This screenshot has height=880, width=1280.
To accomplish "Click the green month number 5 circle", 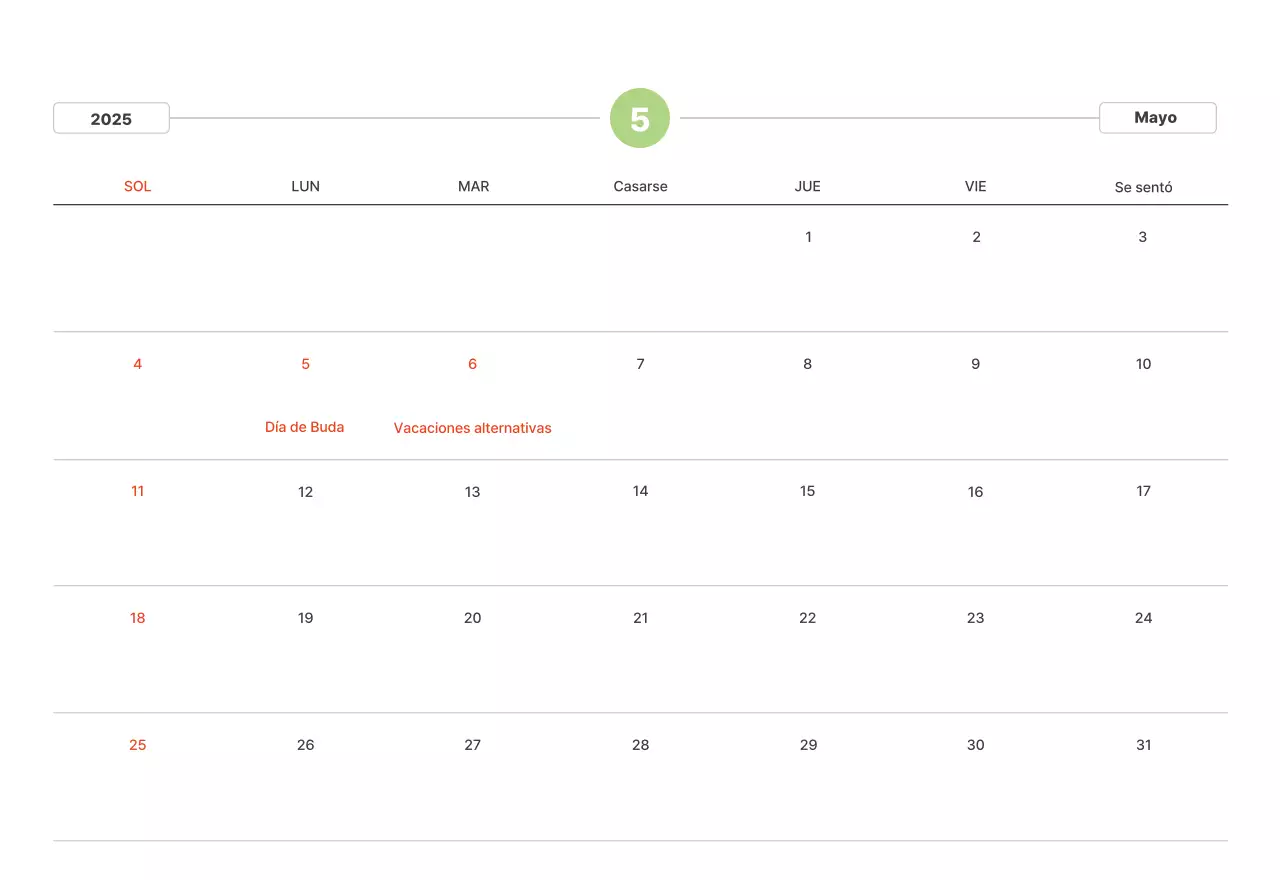I will [639, 119].
